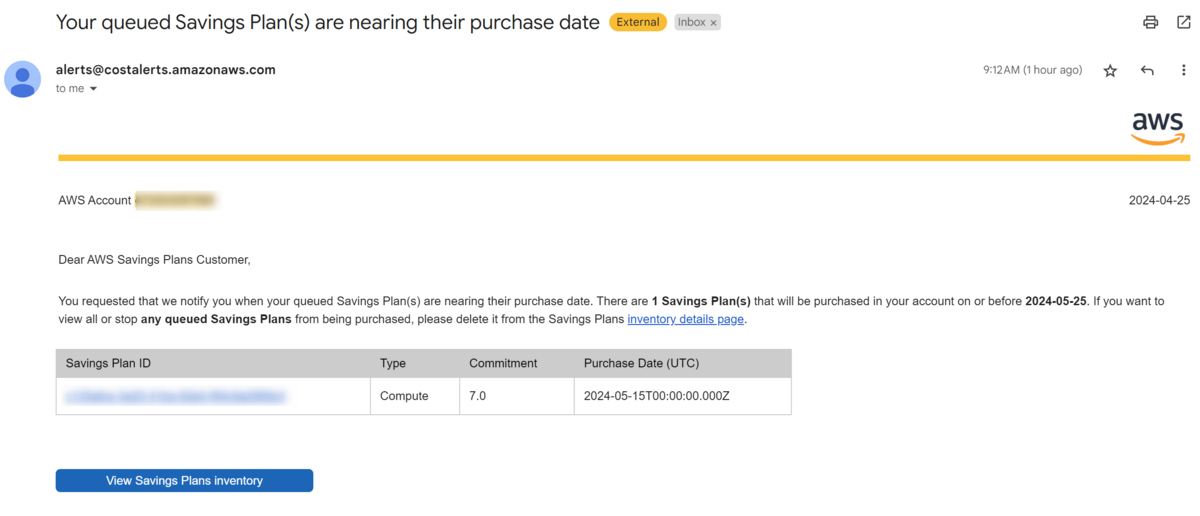Click the yellow External label

point(638,22)
